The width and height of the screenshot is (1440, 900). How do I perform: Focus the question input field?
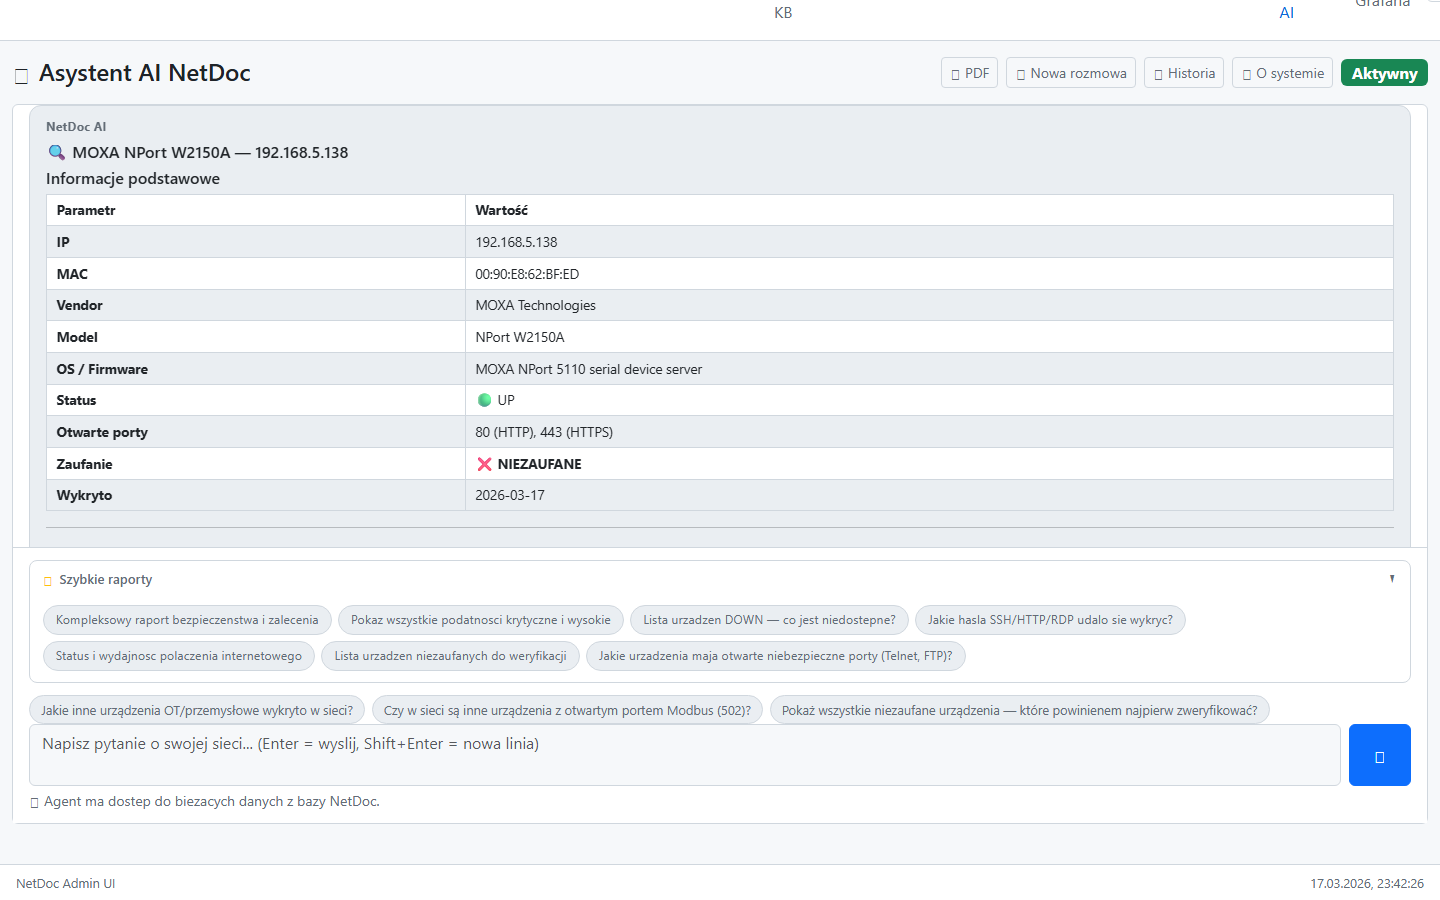pyautogui.click(x=684, y=755)
